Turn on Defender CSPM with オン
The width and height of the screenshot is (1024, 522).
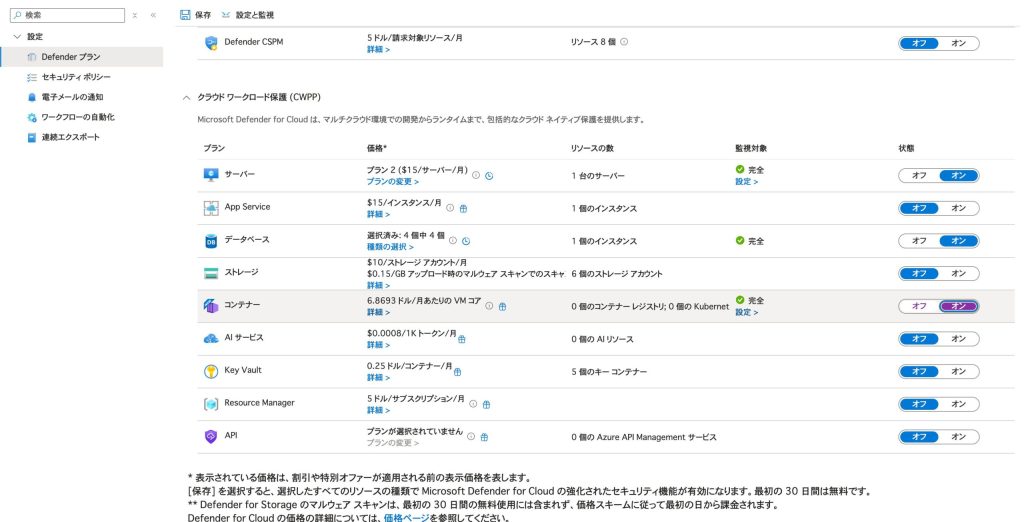[958, 43]
